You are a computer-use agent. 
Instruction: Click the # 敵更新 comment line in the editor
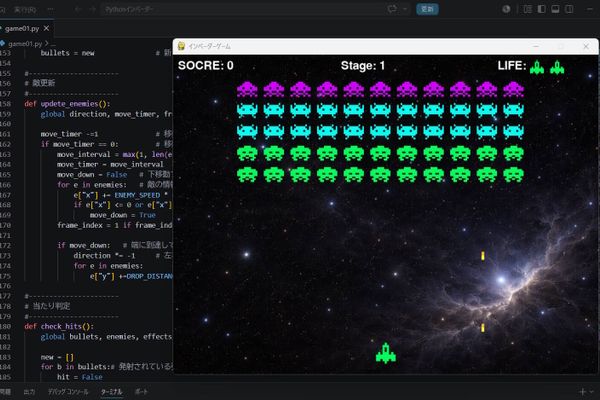40,83
